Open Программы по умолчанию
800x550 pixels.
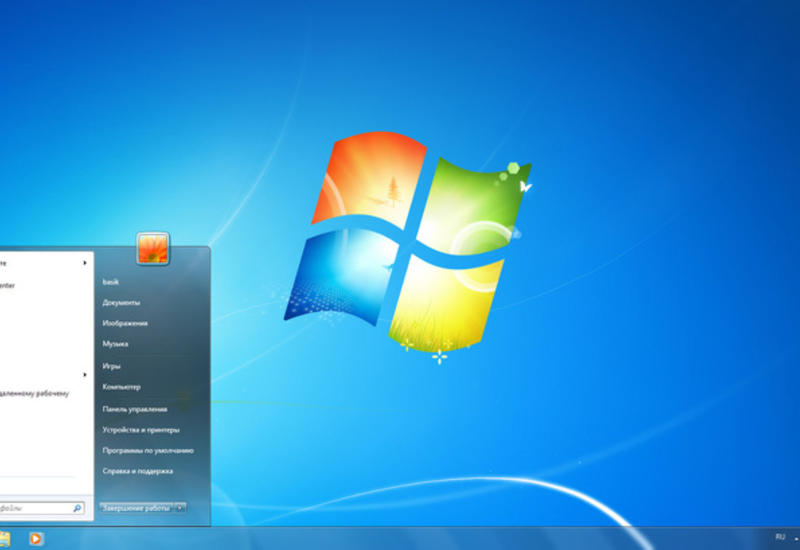(148, 451)
